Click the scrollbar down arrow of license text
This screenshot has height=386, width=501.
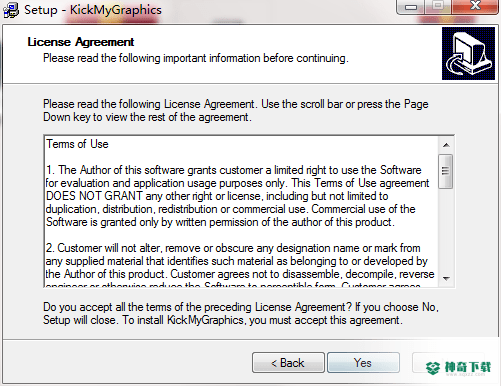(446, 278)
